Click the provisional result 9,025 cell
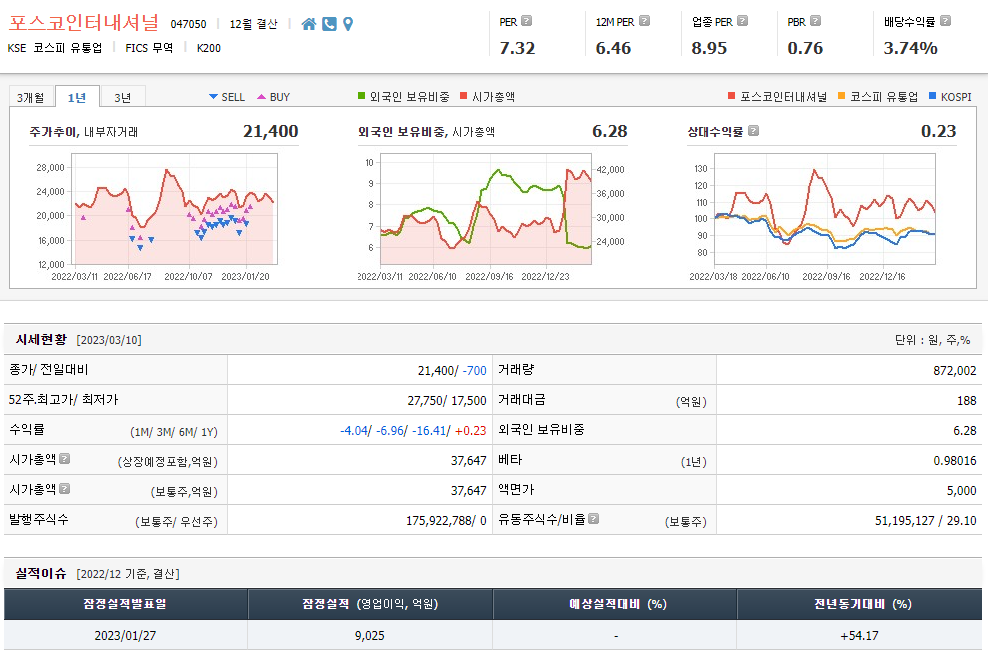 [370, 635]
